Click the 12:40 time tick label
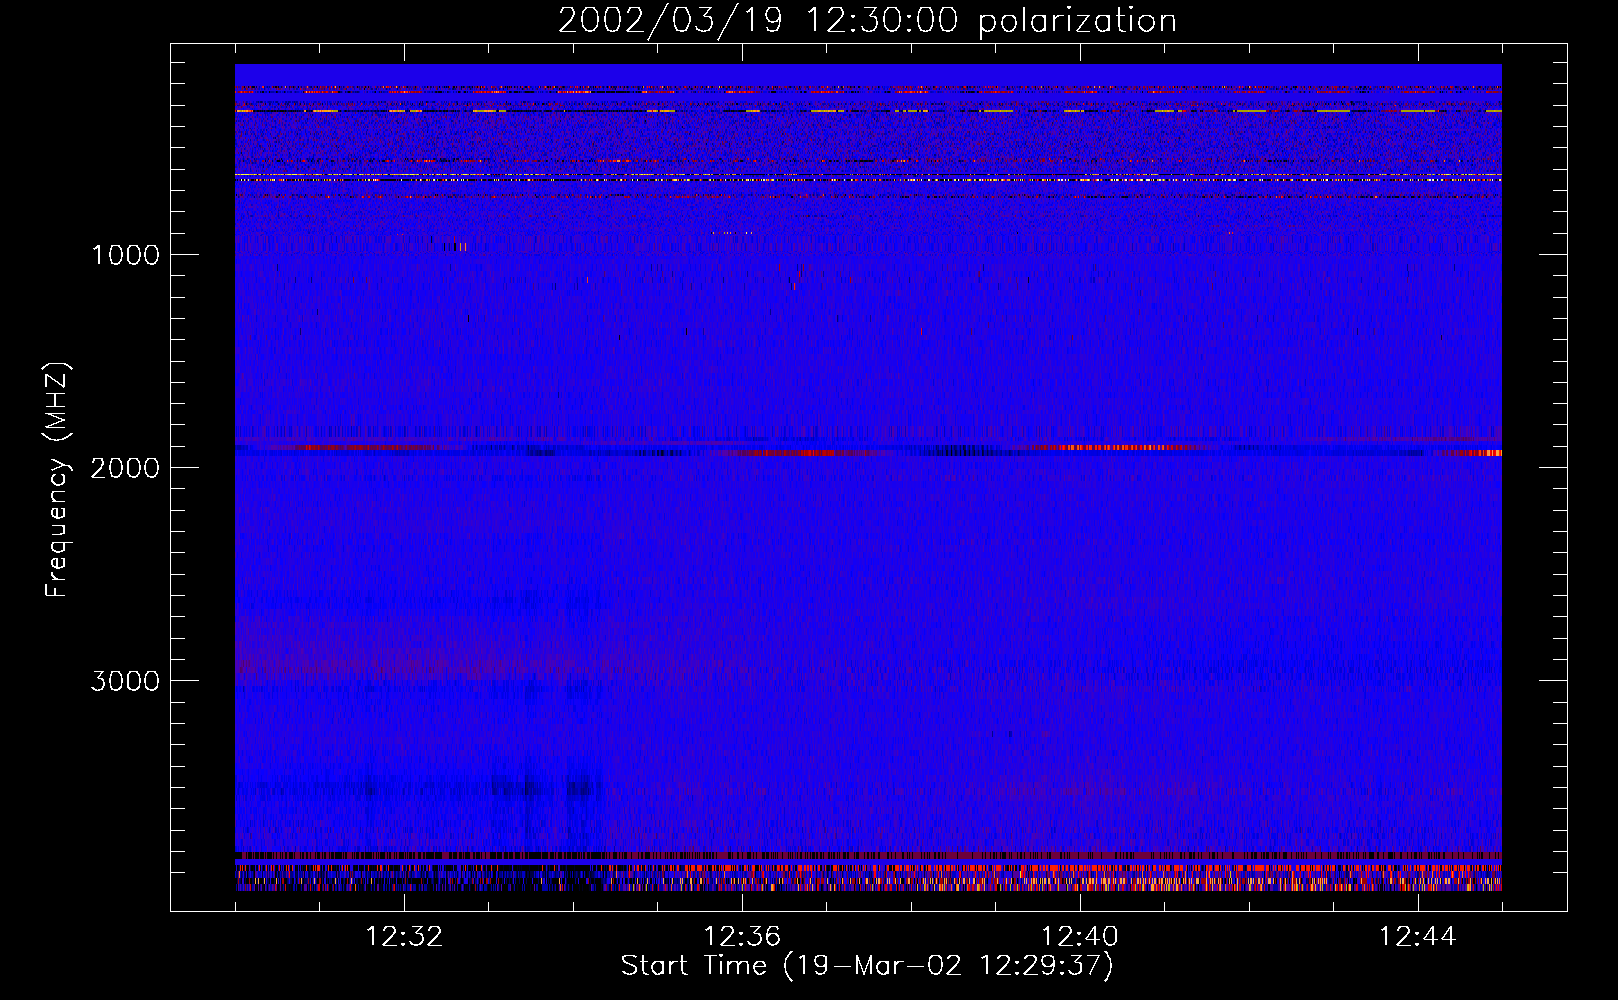1618x1000 pixels. tap(1080, 937)
